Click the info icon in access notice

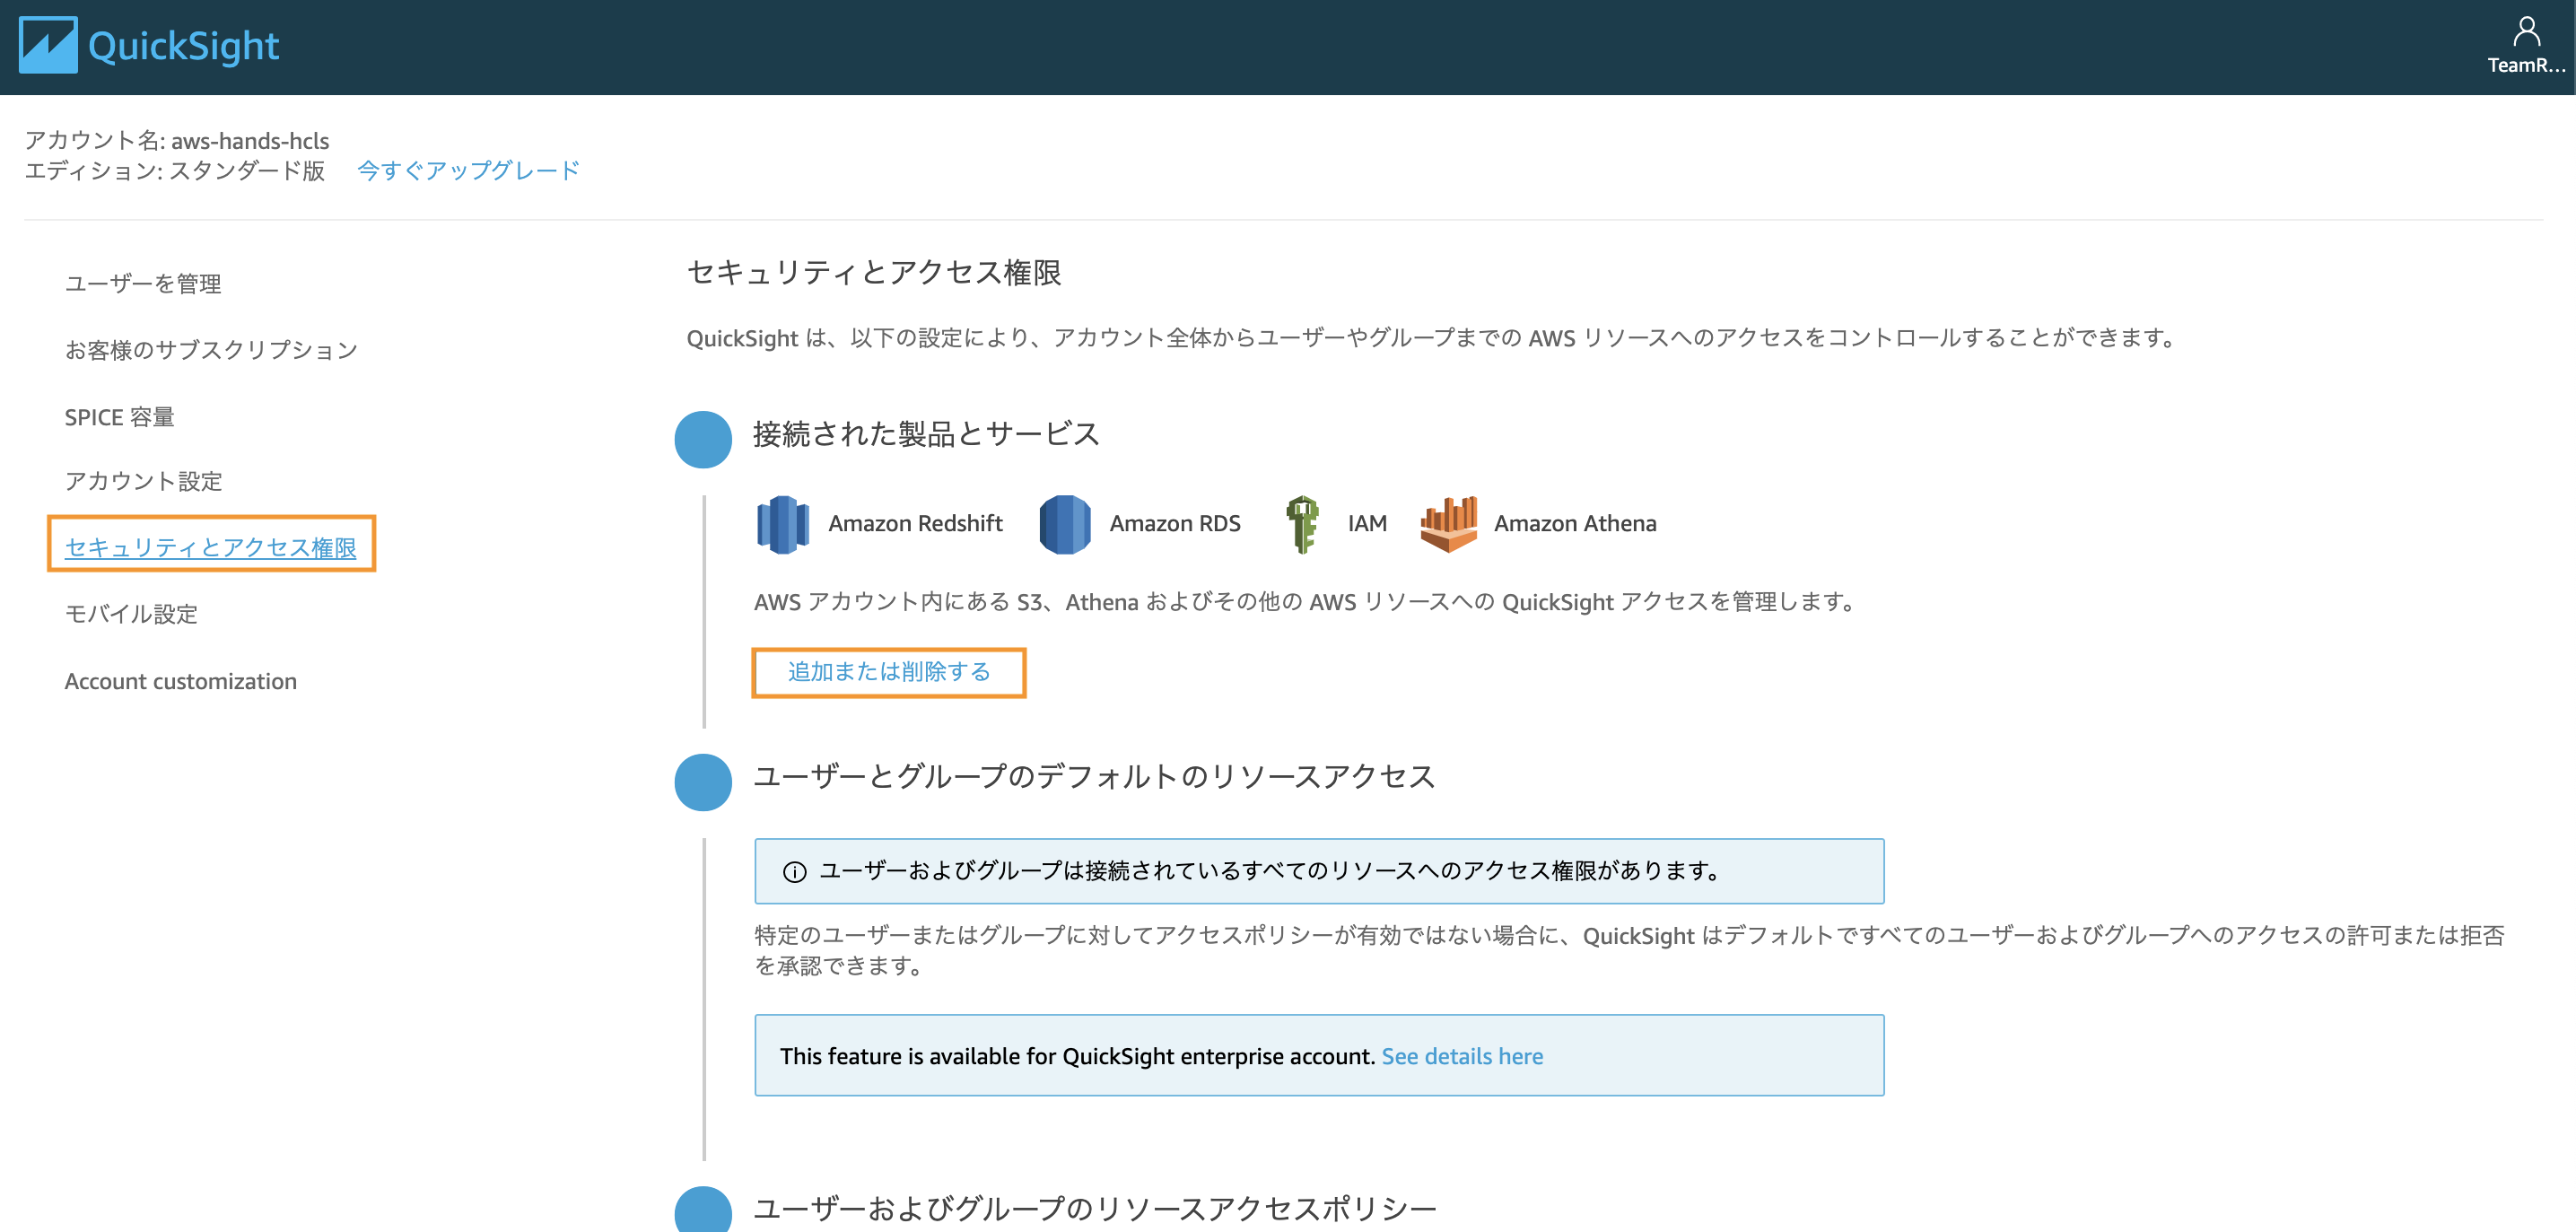pos(794,872)
